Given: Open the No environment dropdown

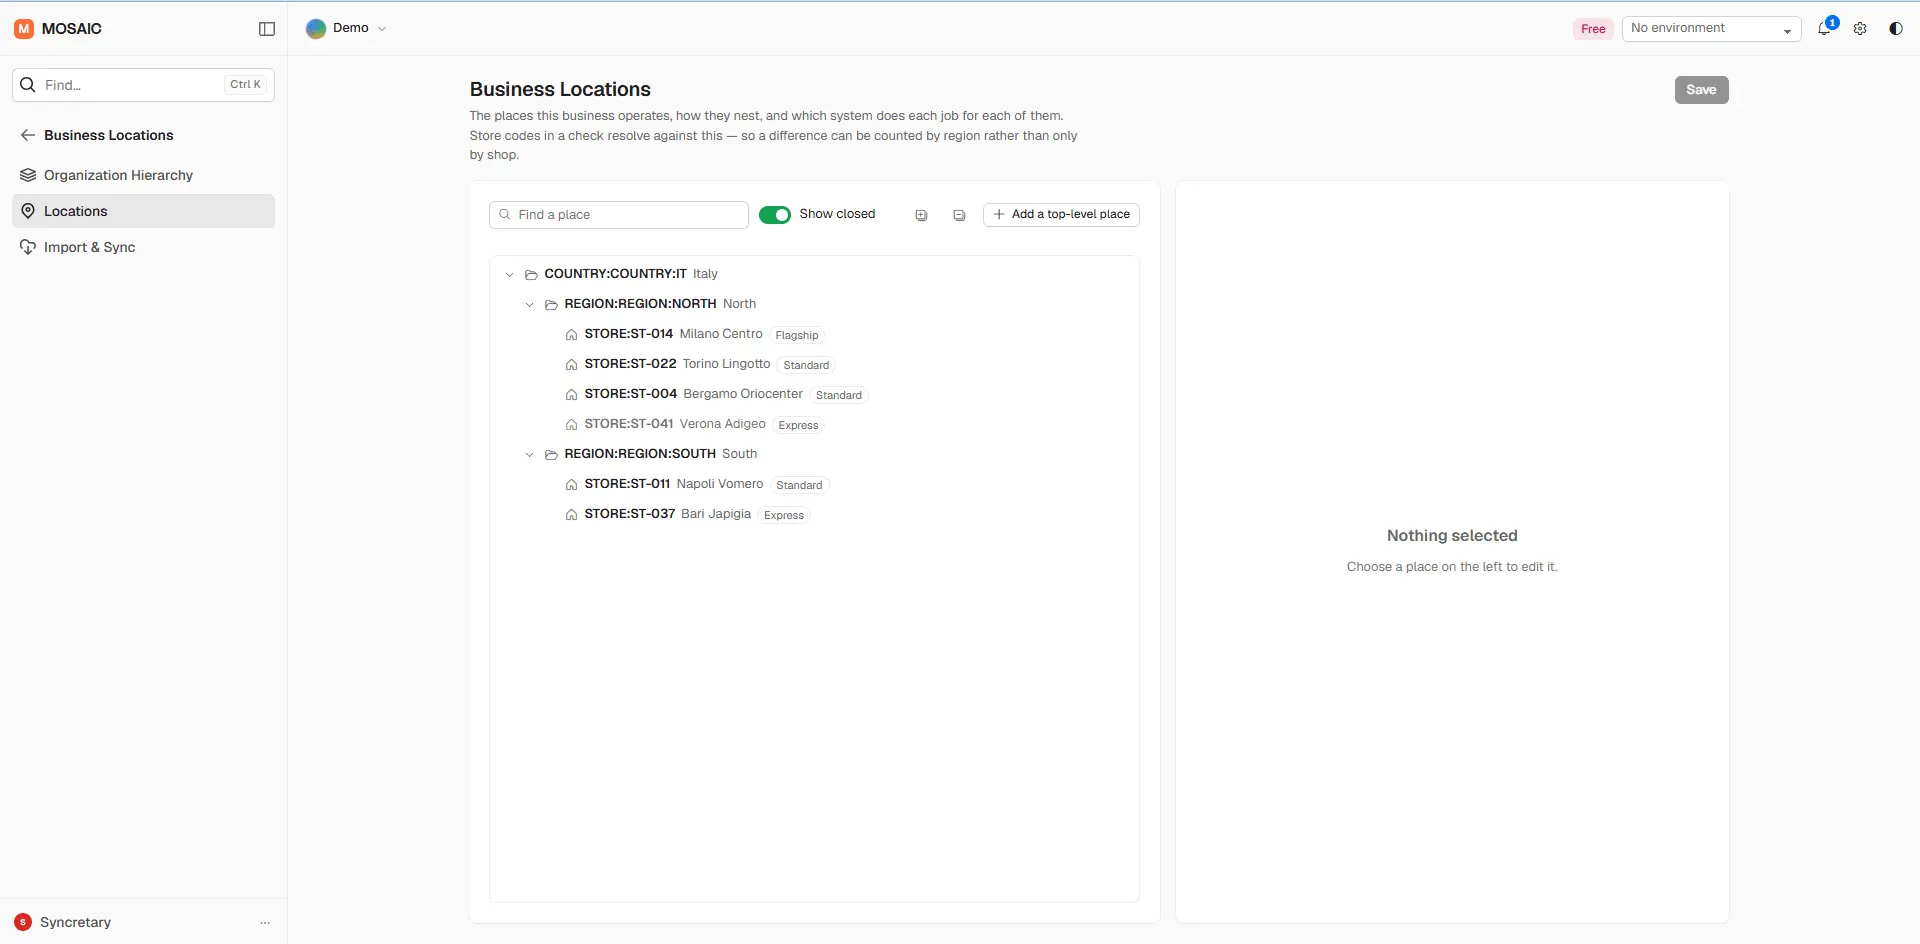Looking at the screenshot, I should (1711, 29).
